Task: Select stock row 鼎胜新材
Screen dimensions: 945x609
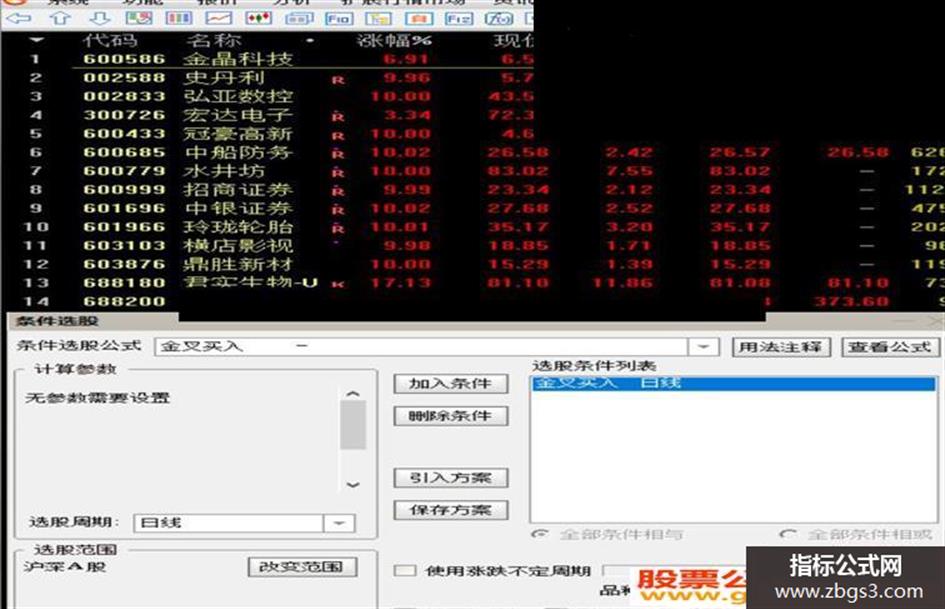Action: [x=238, y=265]
